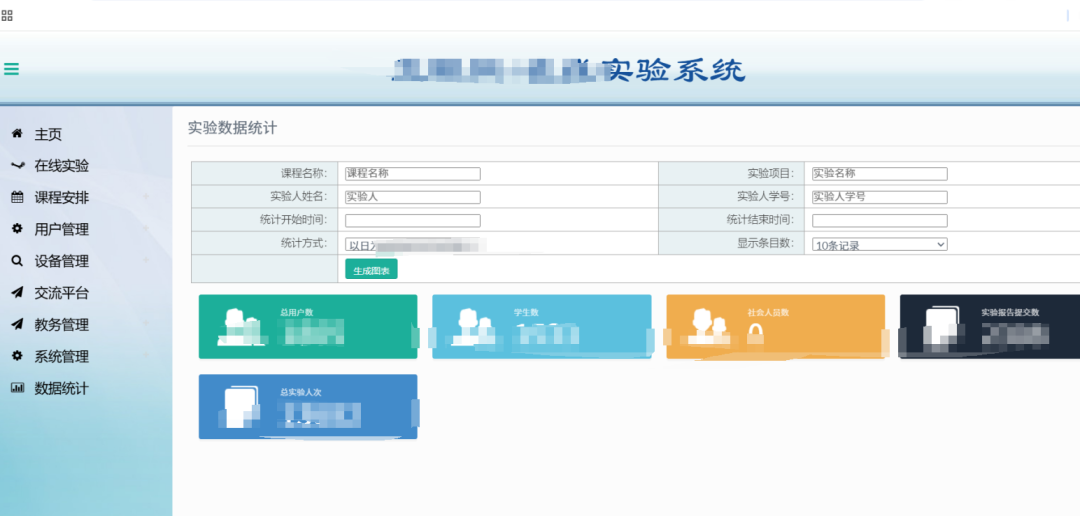
Task: Click the paper plane icon beside 交流平台
Action: pyautogui.click(x=17, y=293)
